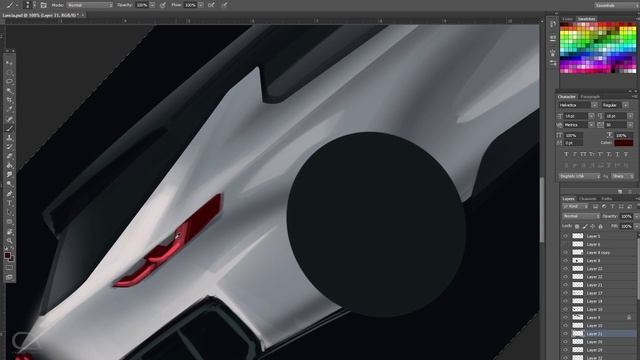Select the Path Selection tool
Screen dimensions: 640x360
tap(9, 213)
